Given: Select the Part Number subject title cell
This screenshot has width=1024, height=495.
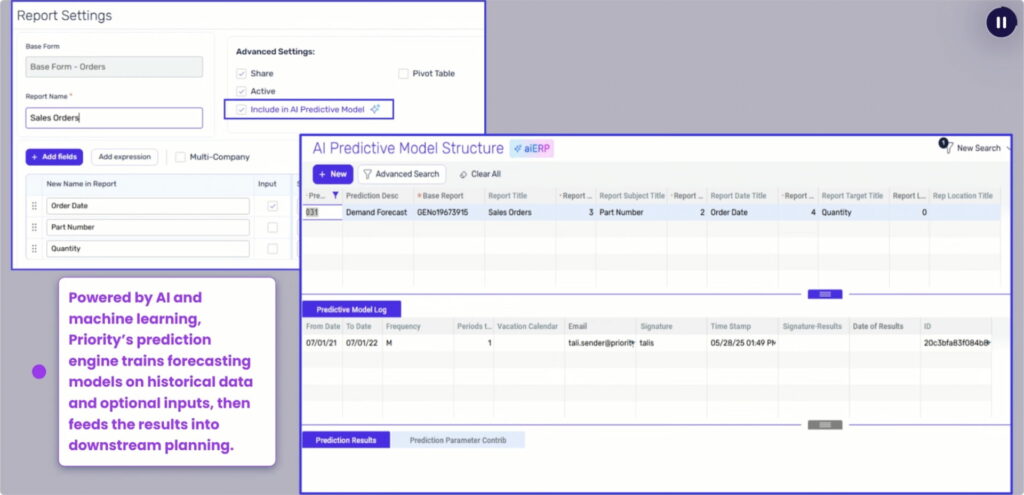Looking at the screenshot, I should [631, 212].
